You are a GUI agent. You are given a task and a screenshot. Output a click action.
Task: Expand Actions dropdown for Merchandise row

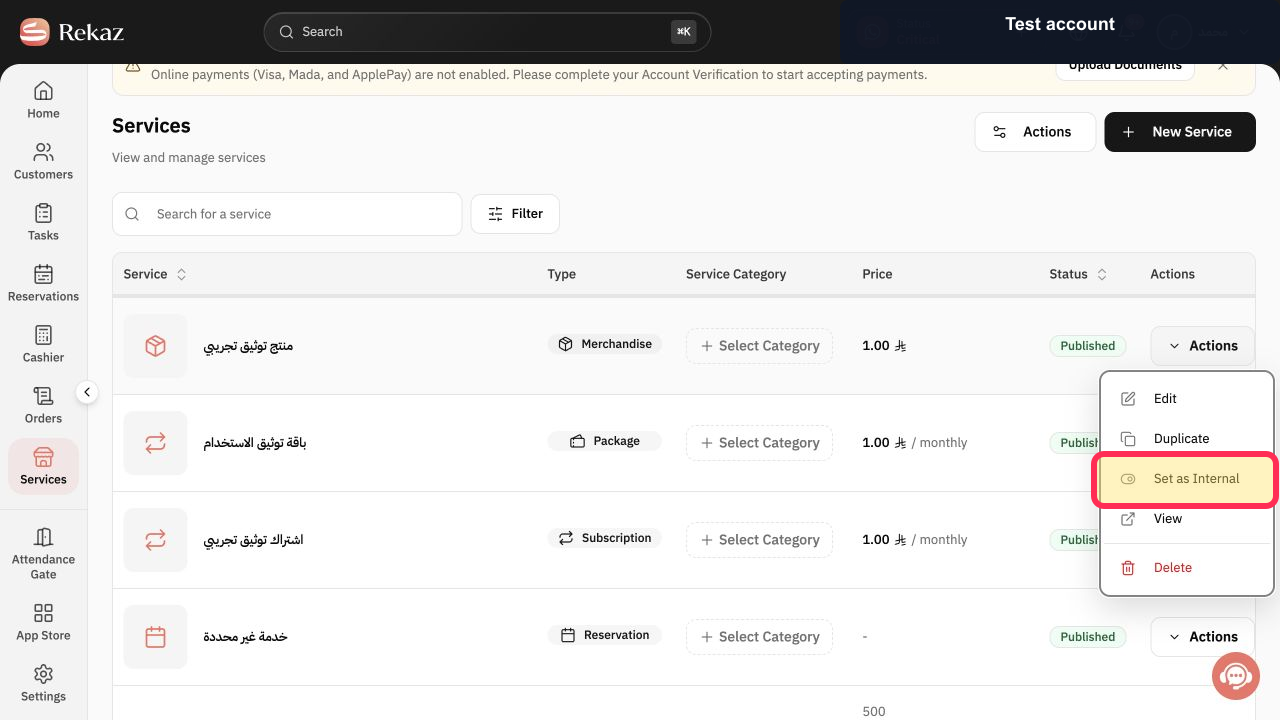(1202, 346)
